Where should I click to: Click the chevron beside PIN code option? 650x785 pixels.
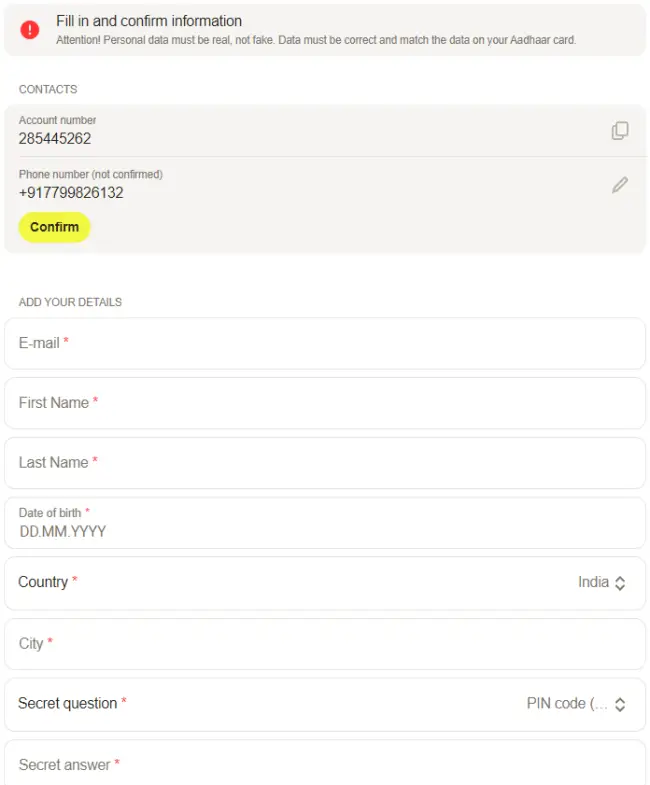click(x=620, y=704)
